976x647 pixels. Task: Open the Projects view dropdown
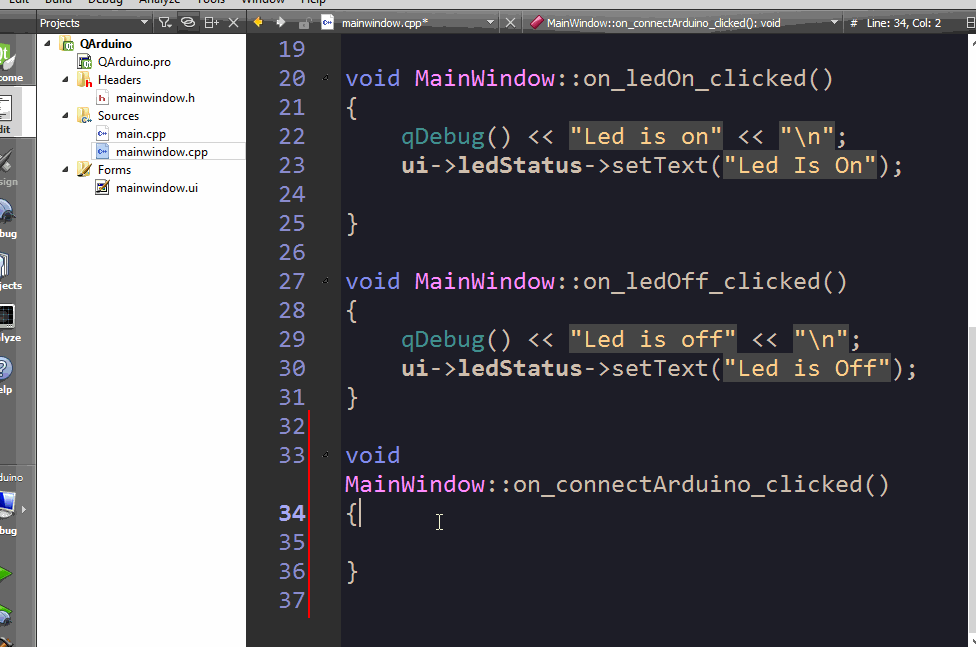click(144, 22)
